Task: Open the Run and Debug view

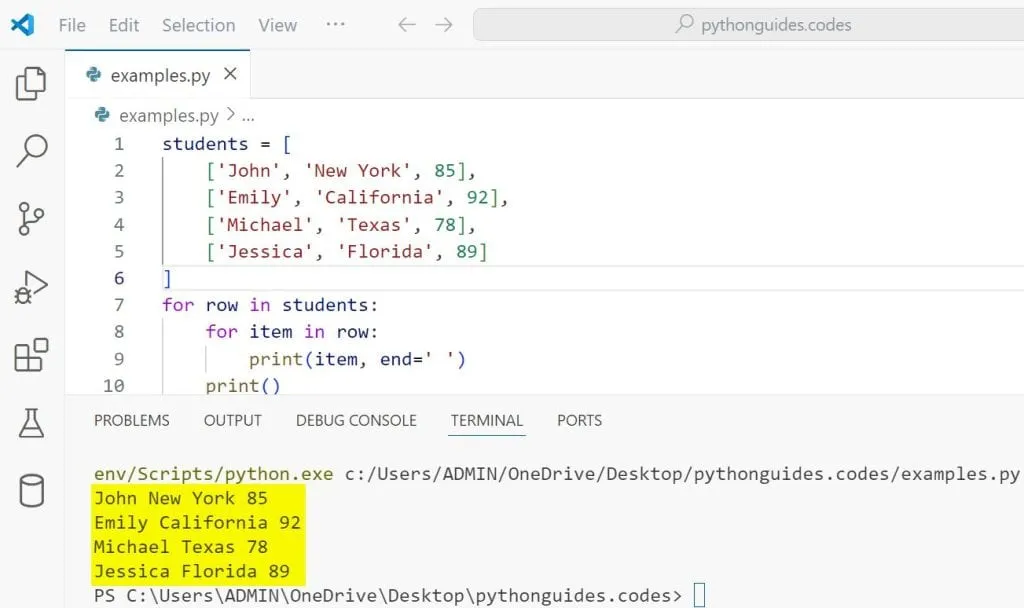Action: (x=32, y=288)
